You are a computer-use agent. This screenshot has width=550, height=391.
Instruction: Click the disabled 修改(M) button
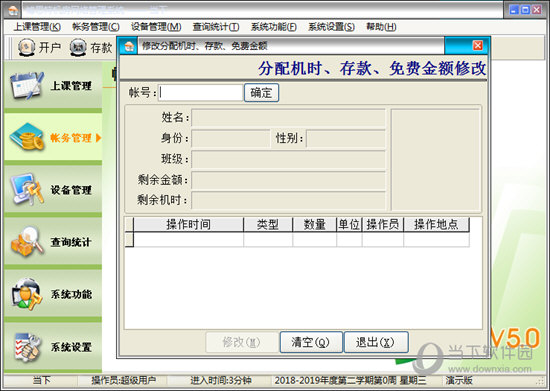(x=241, y=342)
